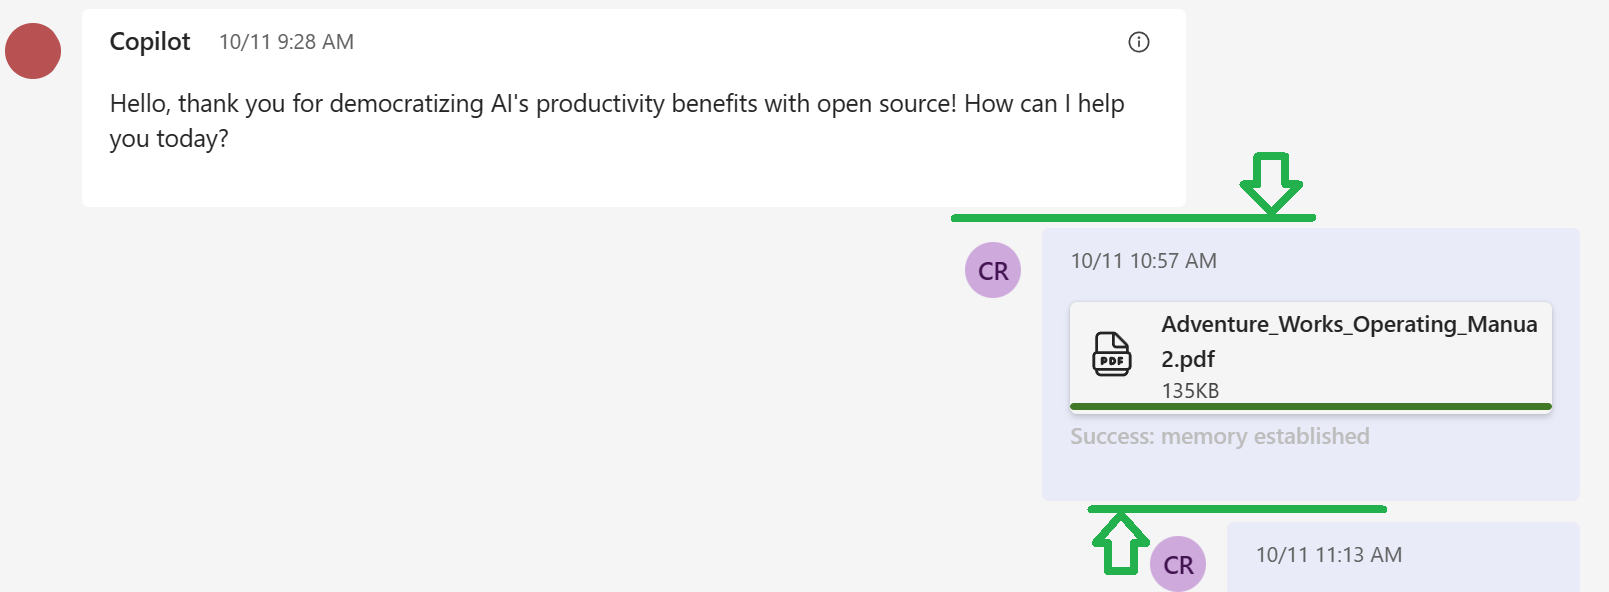
Task: Click the "Success: memory established" status text
Action: (x=1220, y=436)
